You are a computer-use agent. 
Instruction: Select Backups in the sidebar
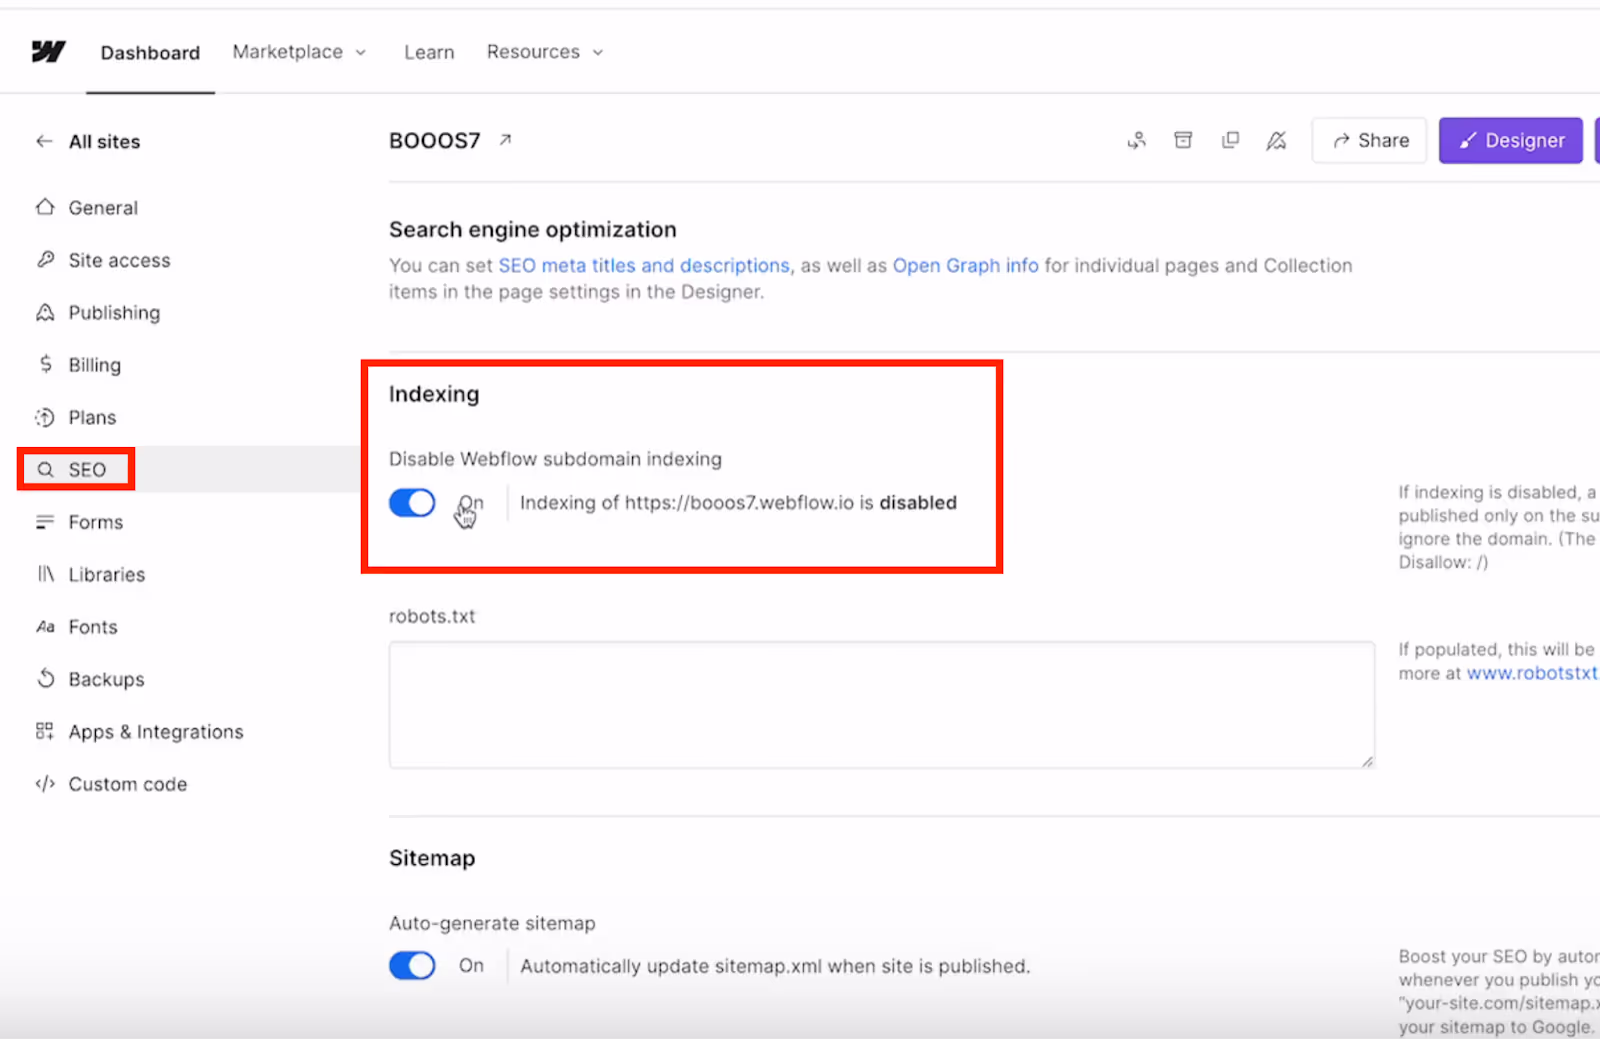point(106,679)
